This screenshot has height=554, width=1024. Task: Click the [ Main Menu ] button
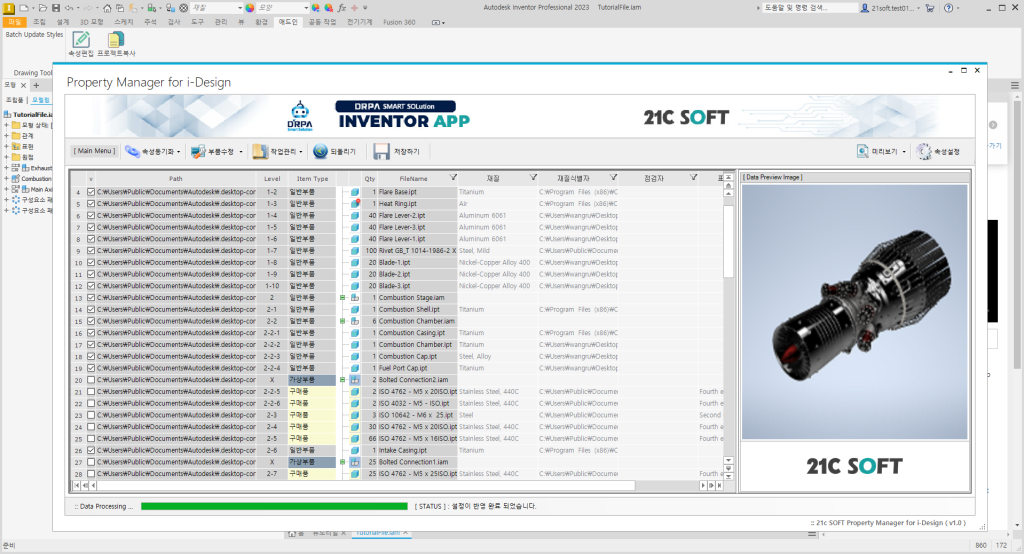tap(94, 151)
